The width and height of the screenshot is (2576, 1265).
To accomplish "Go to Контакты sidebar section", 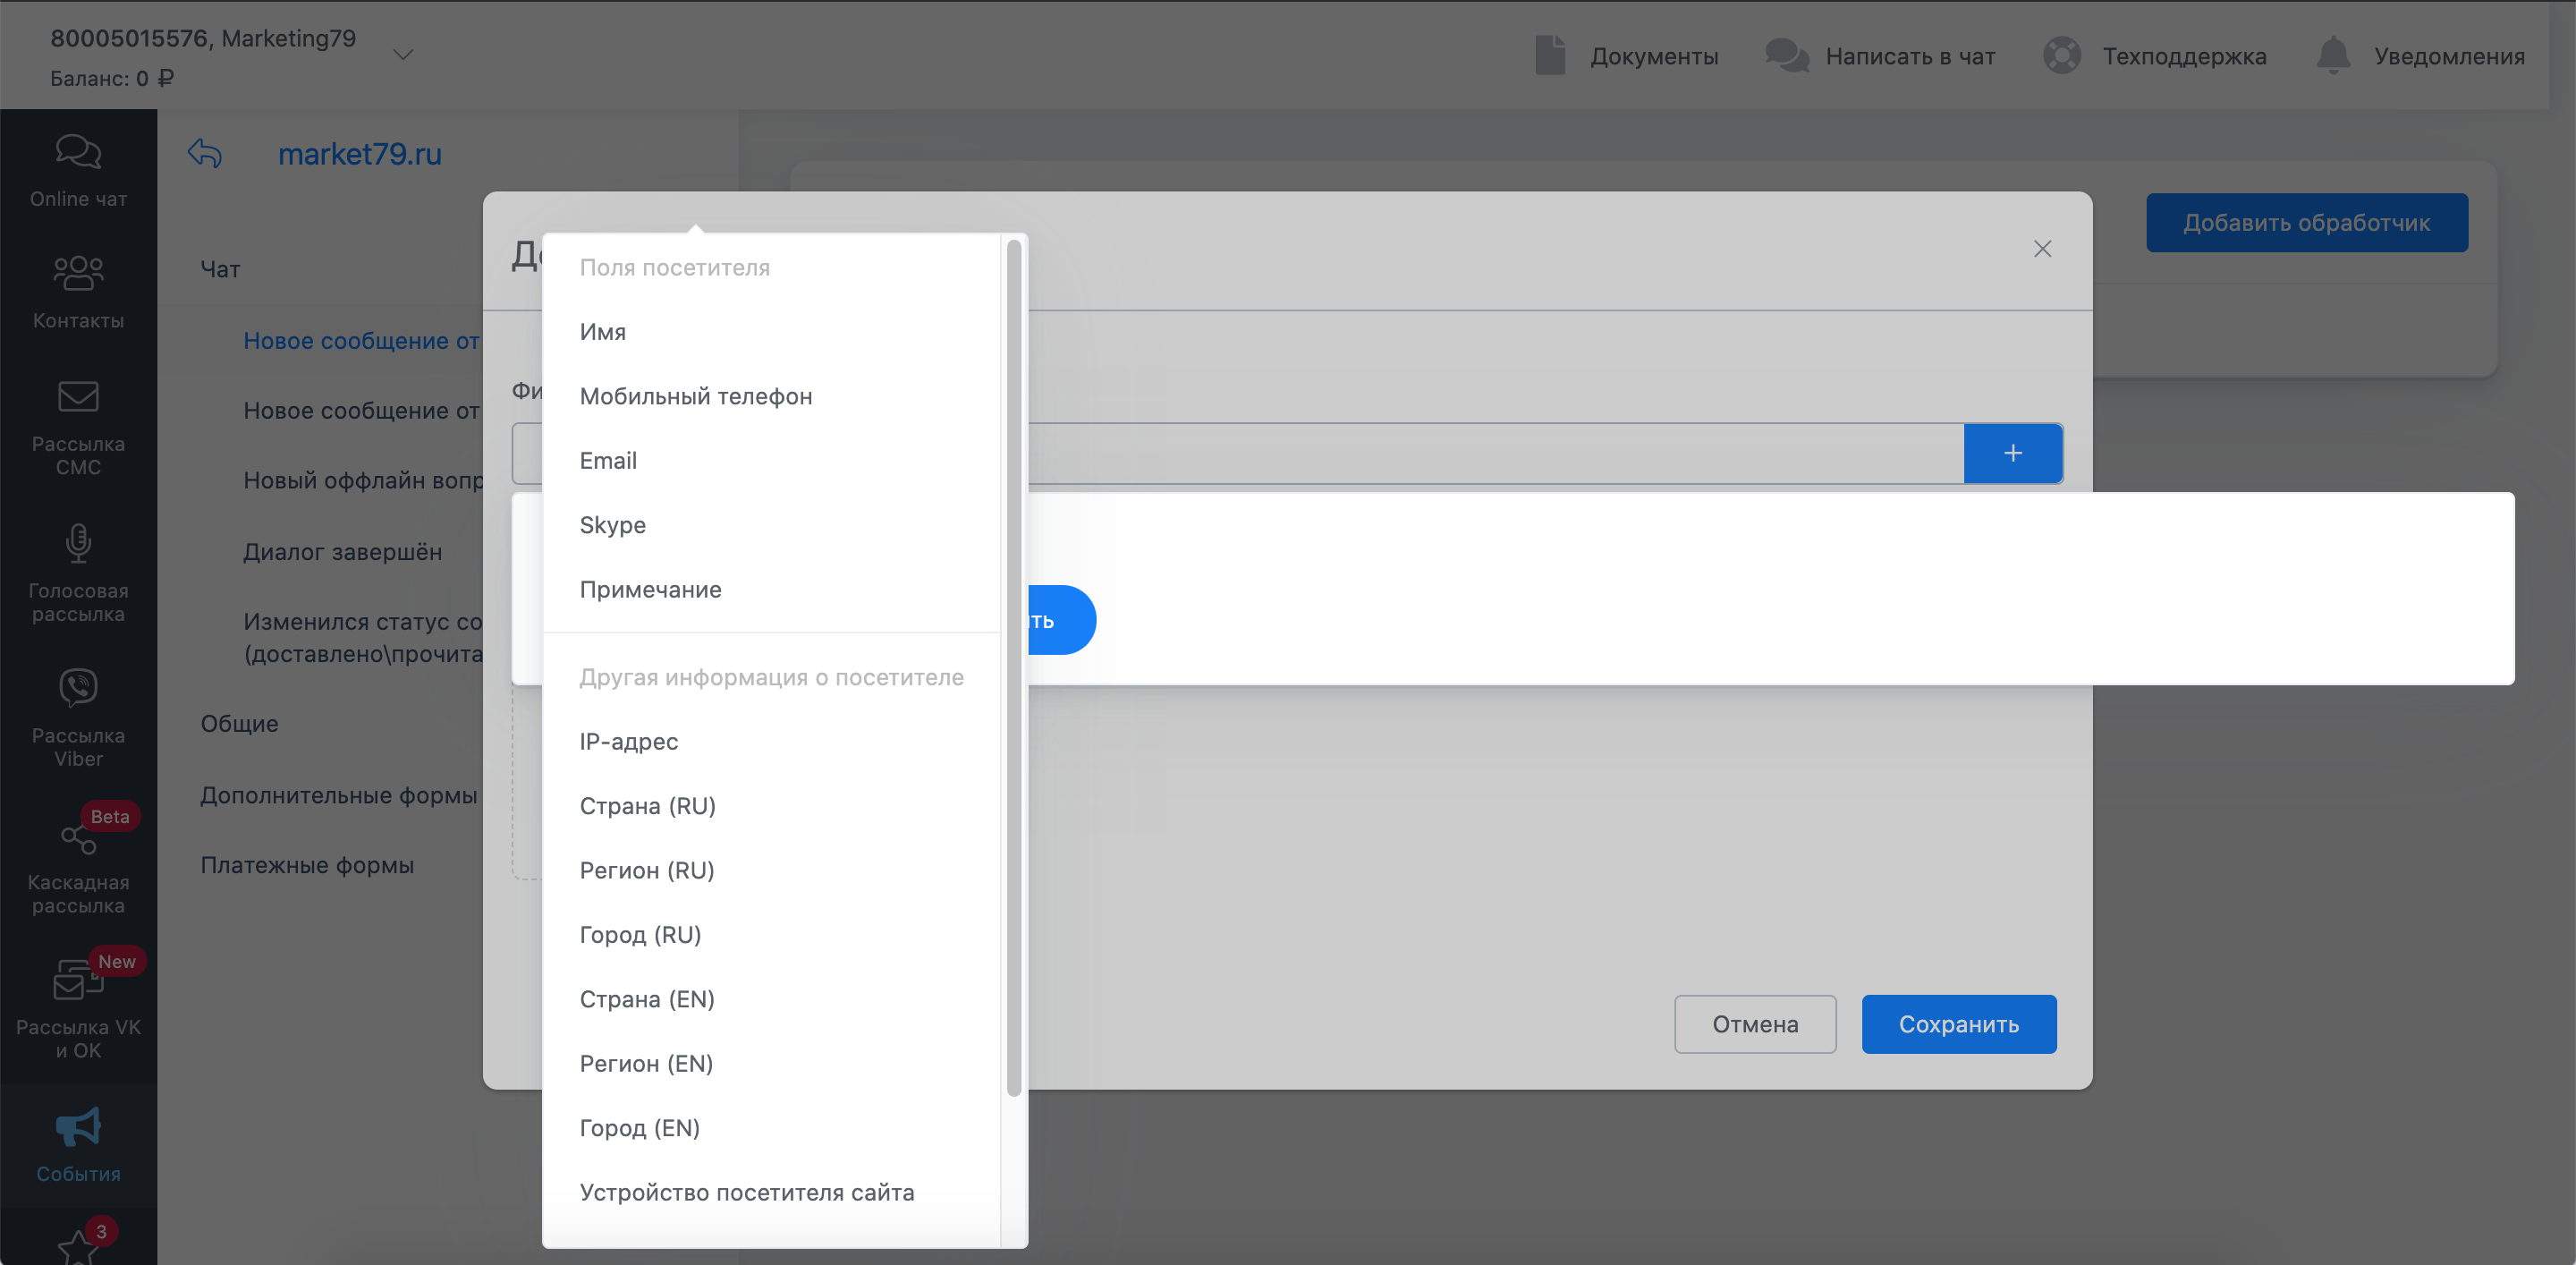I will 78,273.
